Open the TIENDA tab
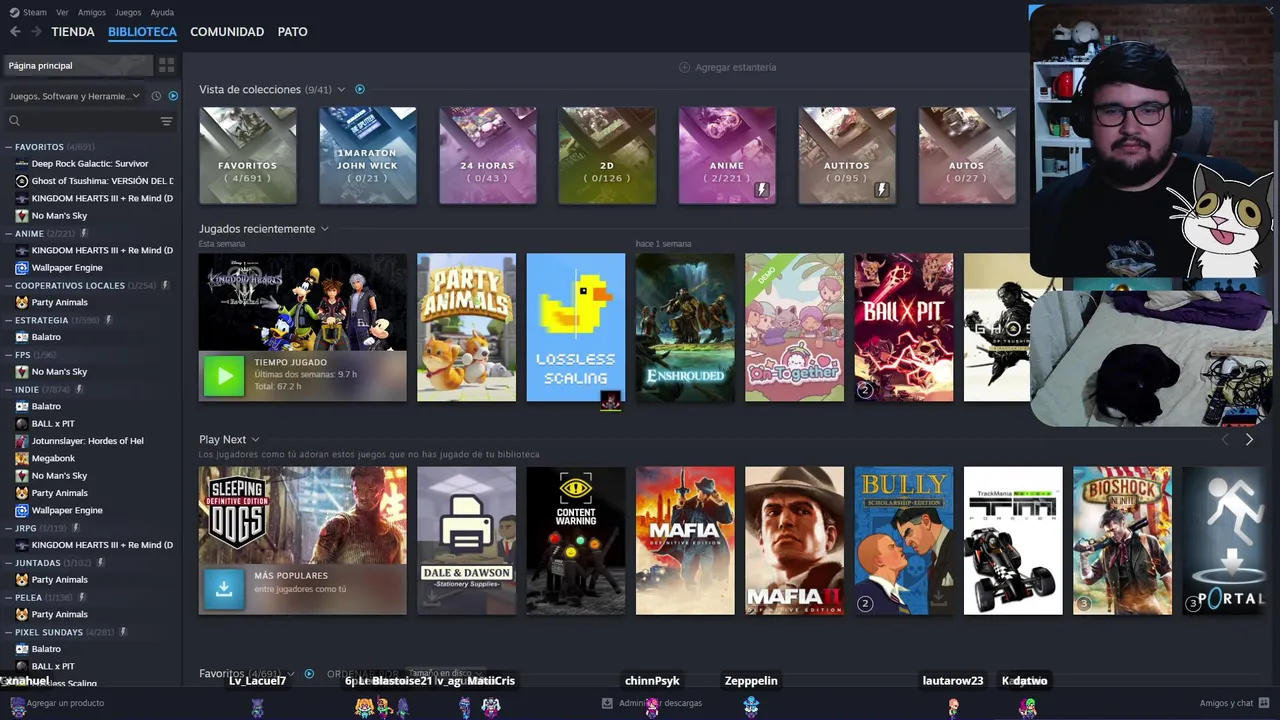Image resolution: width=1280 pixels, height=720 pixels. point(73,32)
